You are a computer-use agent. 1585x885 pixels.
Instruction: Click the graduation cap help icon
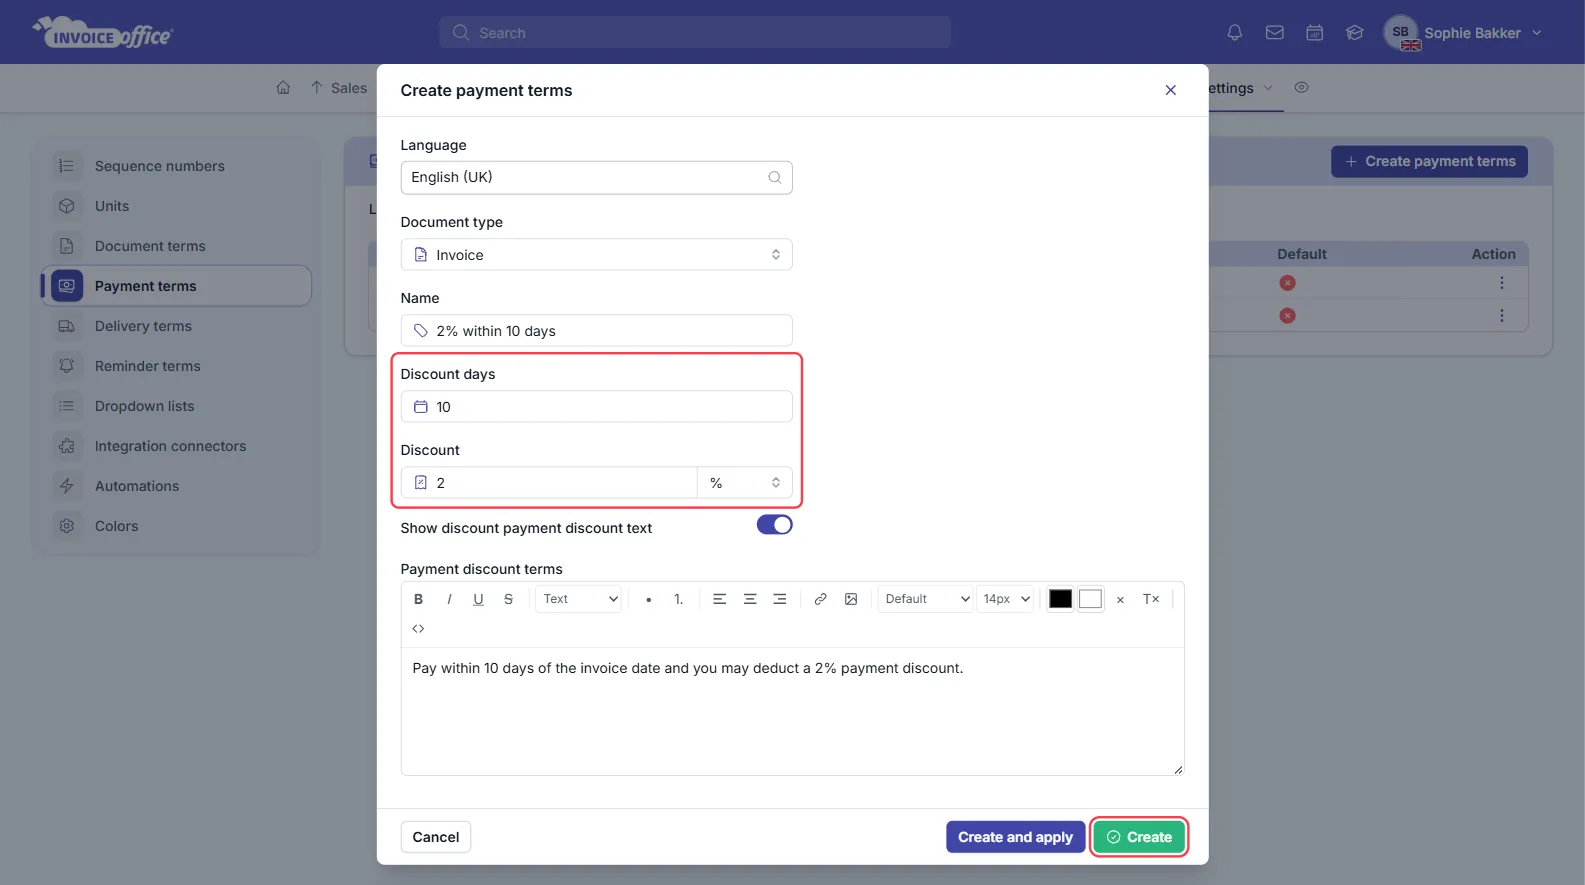[1354, 33]
